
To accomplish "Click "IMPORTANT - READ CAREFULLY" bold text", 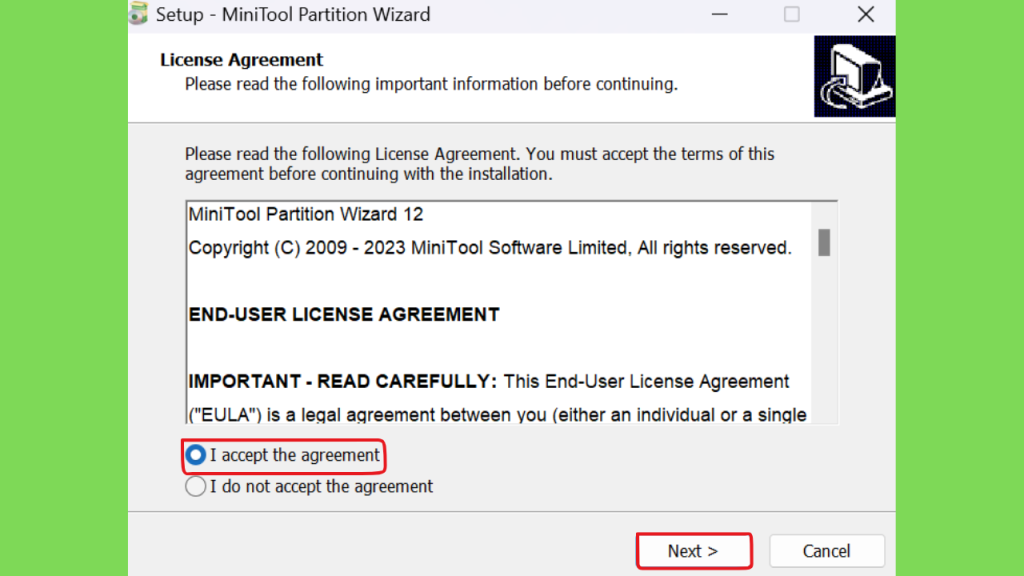I will pyautogui.click(x=343, y=381).
